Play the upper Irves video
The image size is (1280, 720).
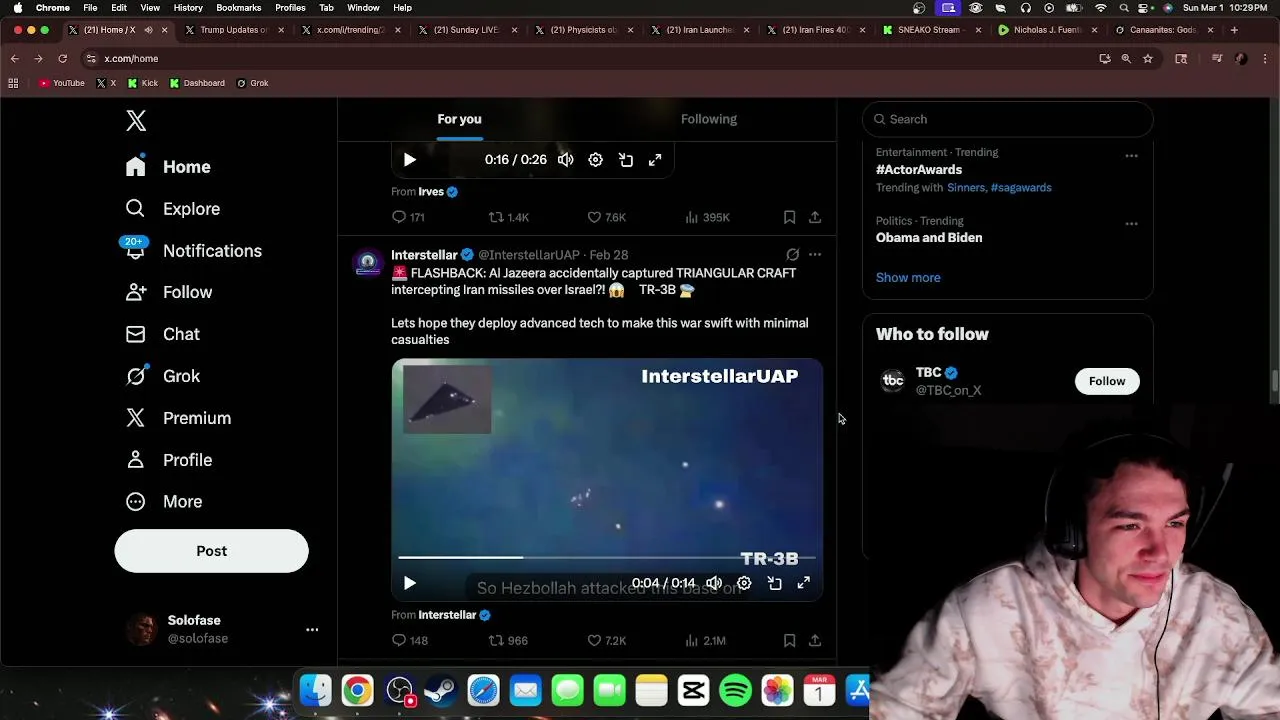[x=409, y=160]
